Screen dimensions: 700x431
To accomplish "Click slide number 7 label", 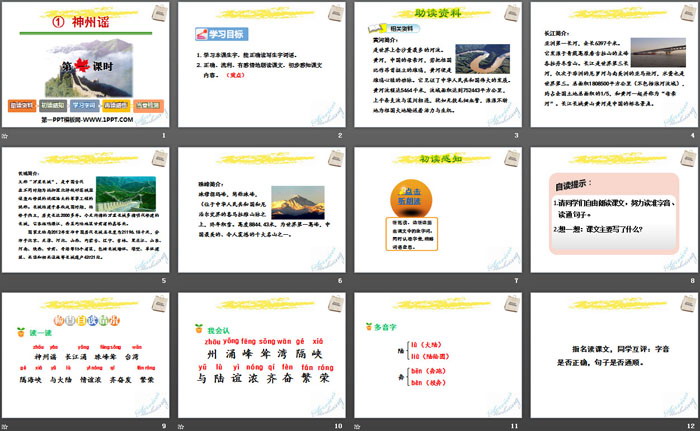I will 516,280.
